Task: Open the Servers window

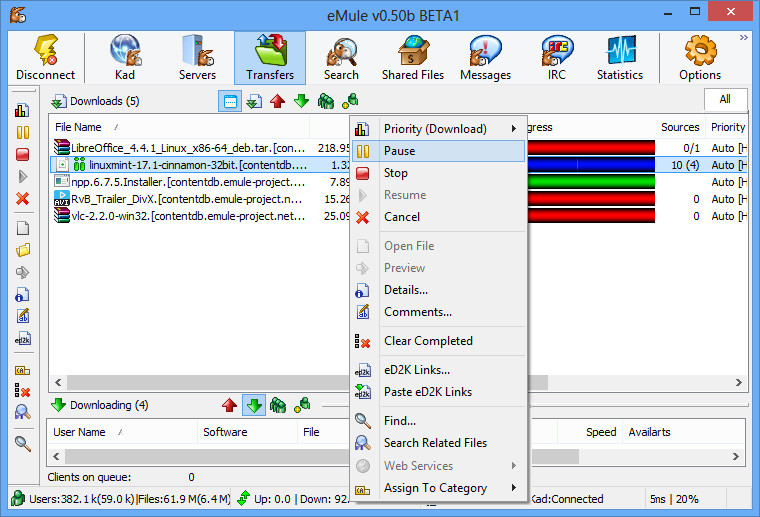Action: [197, 58]
